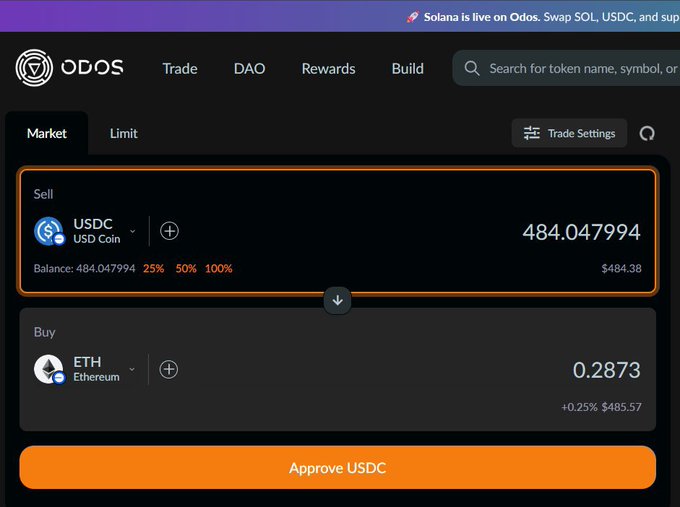Click the ODOS wordmark text
680x507 pixels.
[92, 68]
